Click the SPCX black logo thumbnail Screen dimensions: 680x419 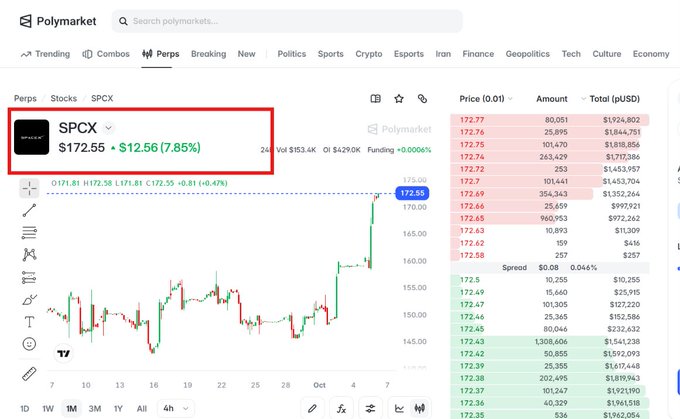click(32, 137)
